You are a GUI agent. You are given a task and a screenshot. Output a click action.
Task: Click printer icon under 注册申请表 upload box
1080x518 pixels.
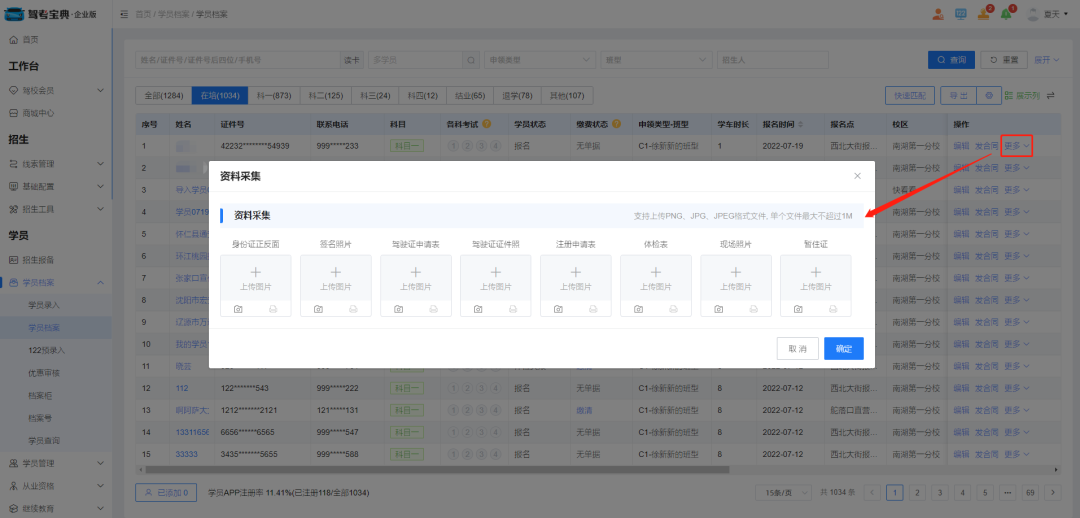click(594, 309)
